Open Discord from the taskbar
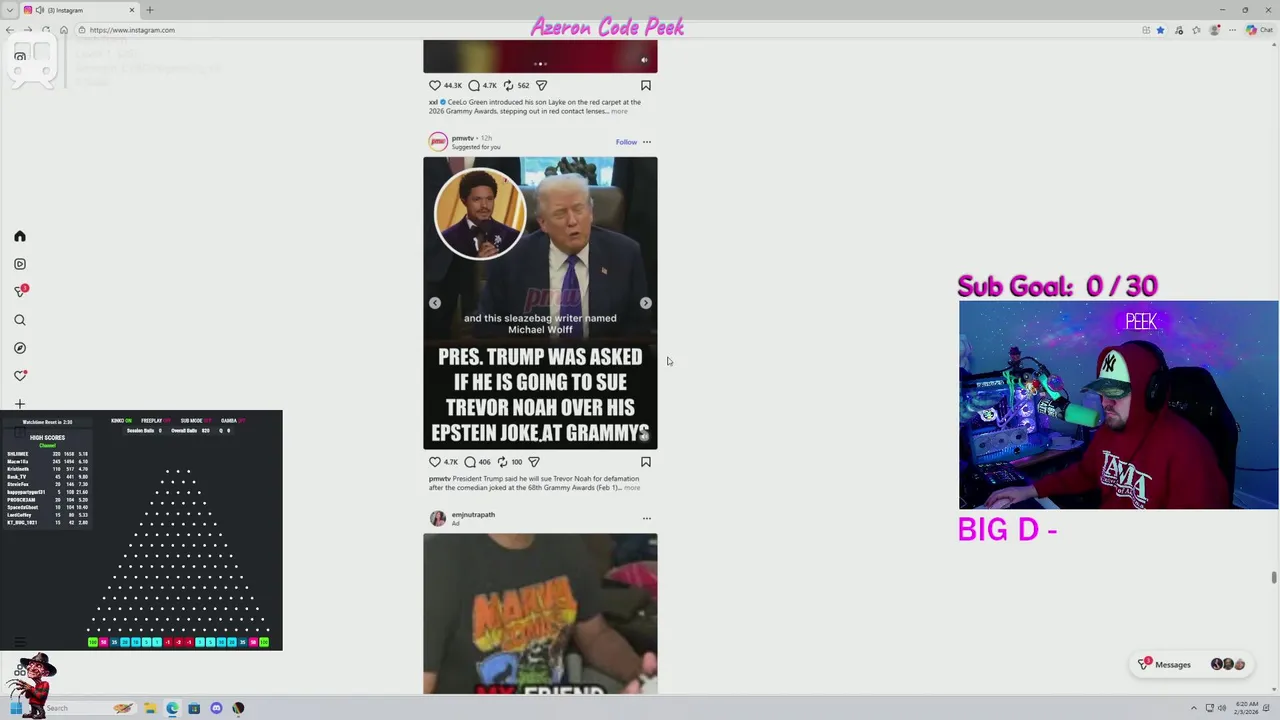 coord(216,708)
